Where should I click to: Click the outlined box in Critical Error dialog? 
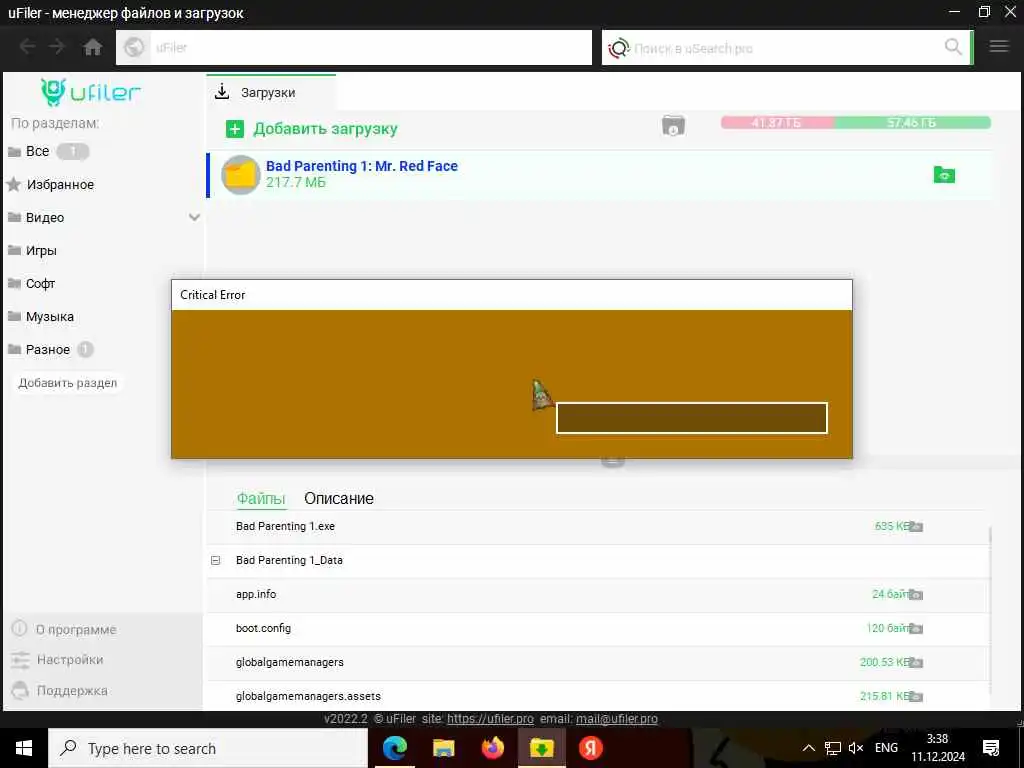coord(692,418)
